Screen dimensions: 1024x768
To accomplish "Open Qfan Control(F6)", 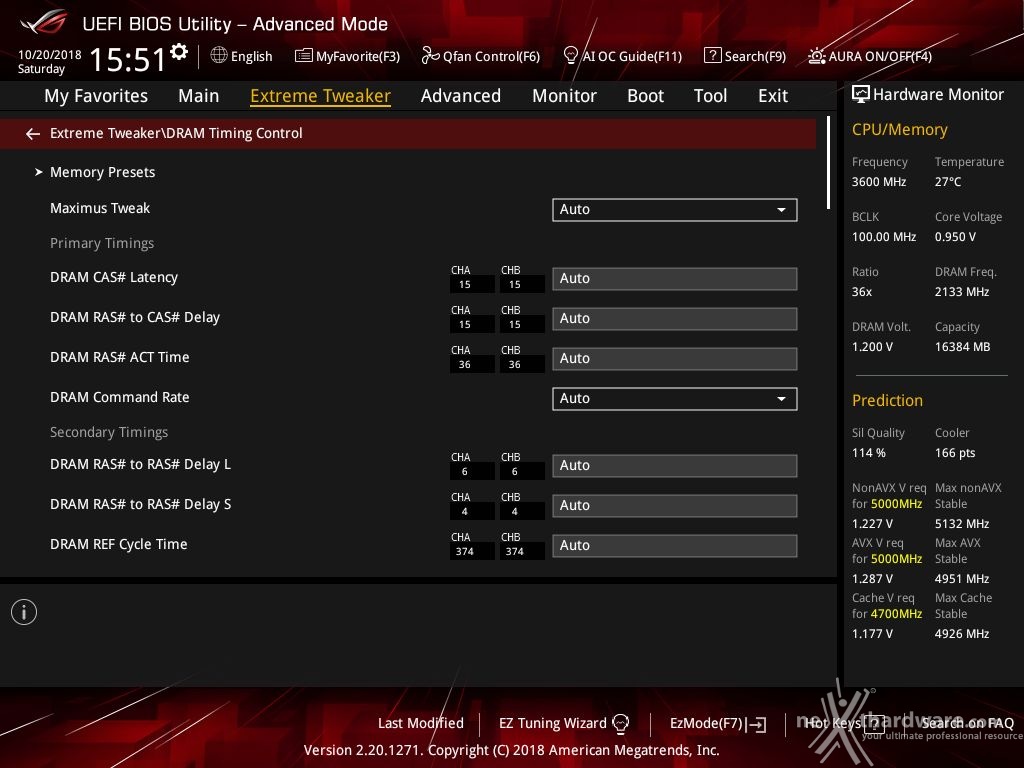I will coord(481,56).
